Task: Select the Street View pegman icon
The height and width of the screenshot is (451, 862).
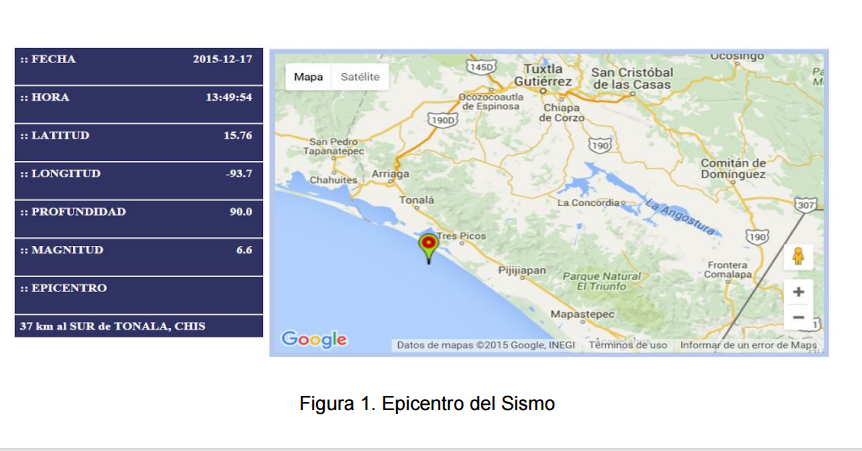Action: pos(798,256)
